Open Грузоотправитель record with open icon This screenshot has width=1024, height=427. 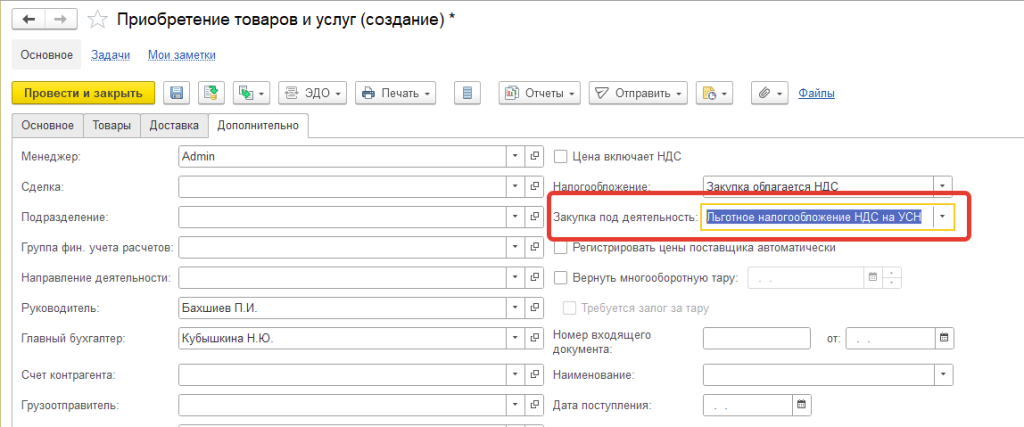pos(534,405)
